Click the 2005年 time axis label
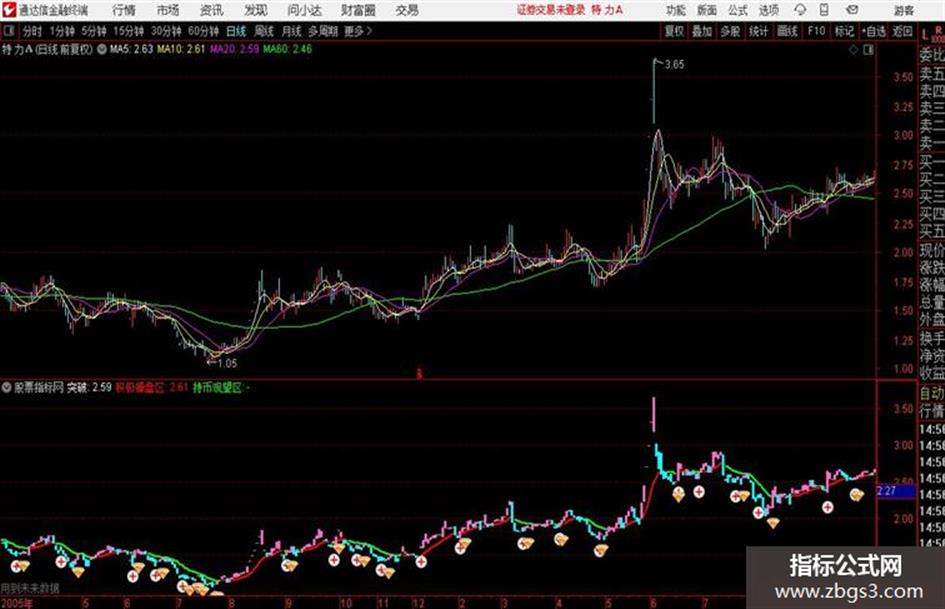 pos(17,603)
